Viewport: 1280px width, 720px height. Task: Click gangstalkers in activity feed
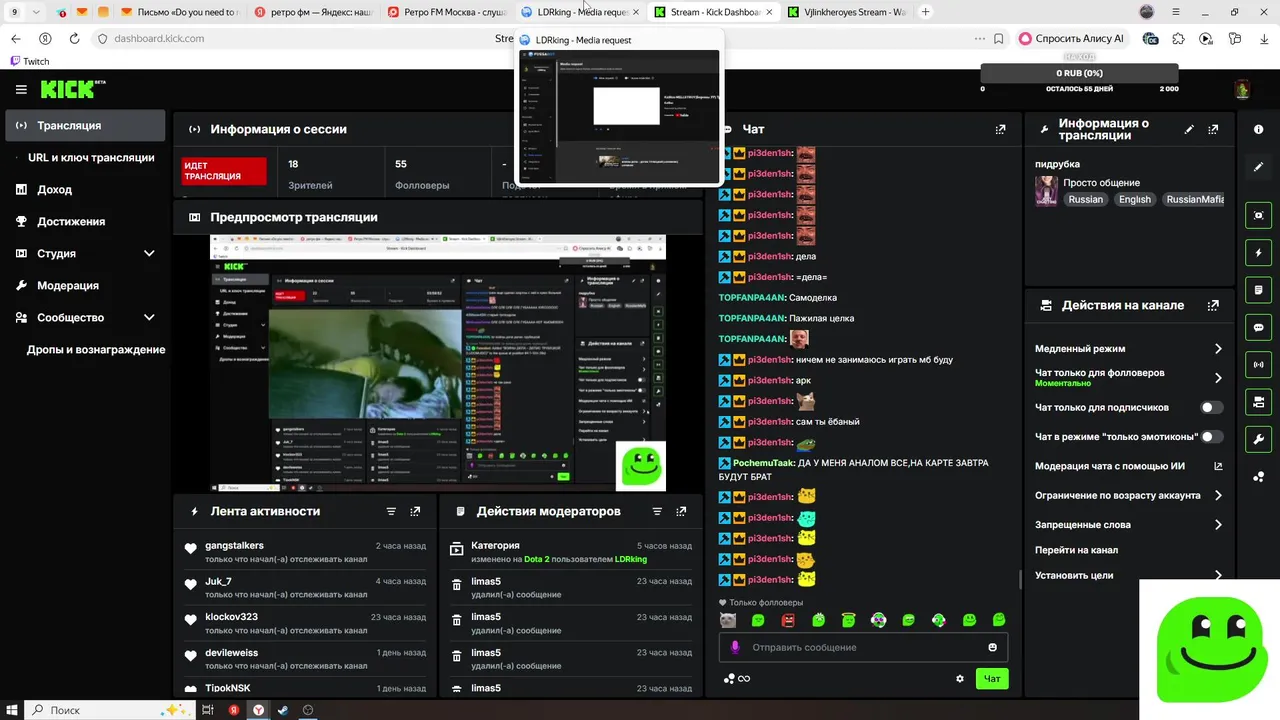(234, 545)
